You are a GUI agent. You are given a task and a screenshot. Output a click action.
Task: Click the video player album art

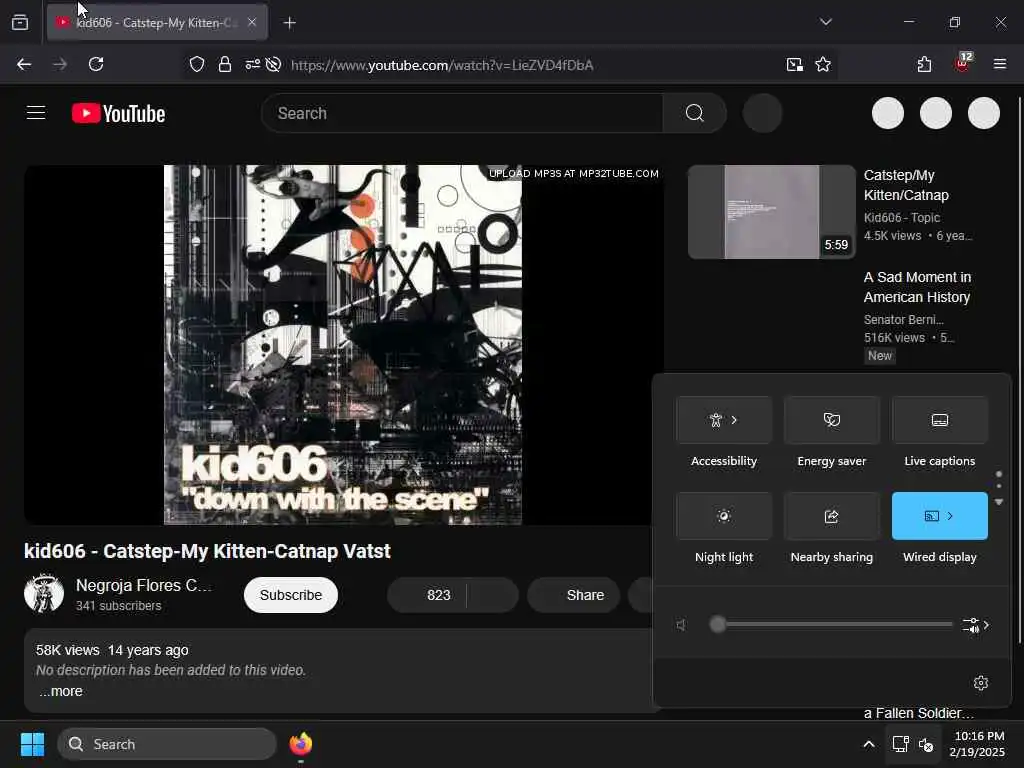(343, 344)
